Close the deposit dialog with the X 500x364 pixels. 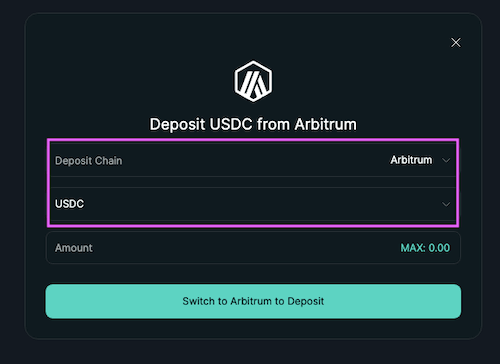pyautogui.click(x=456, y=42)
